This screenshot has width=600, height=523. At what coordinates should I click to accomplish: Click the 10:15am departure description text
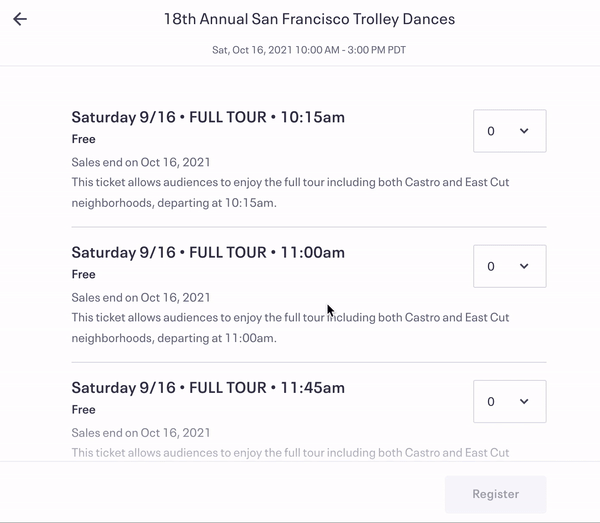click(290, 192)
